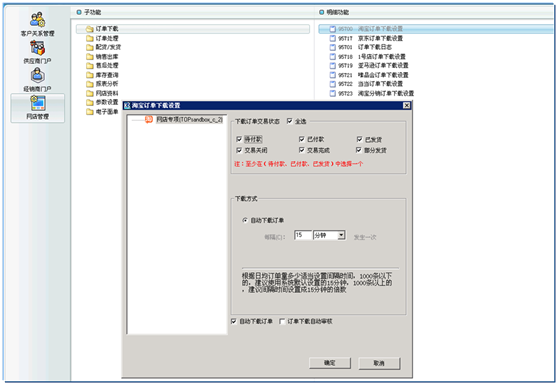Close the 淘宝订单下载设置 dialog
The height and width of the screenshot is (385, 558).
[x=406, y=105]
